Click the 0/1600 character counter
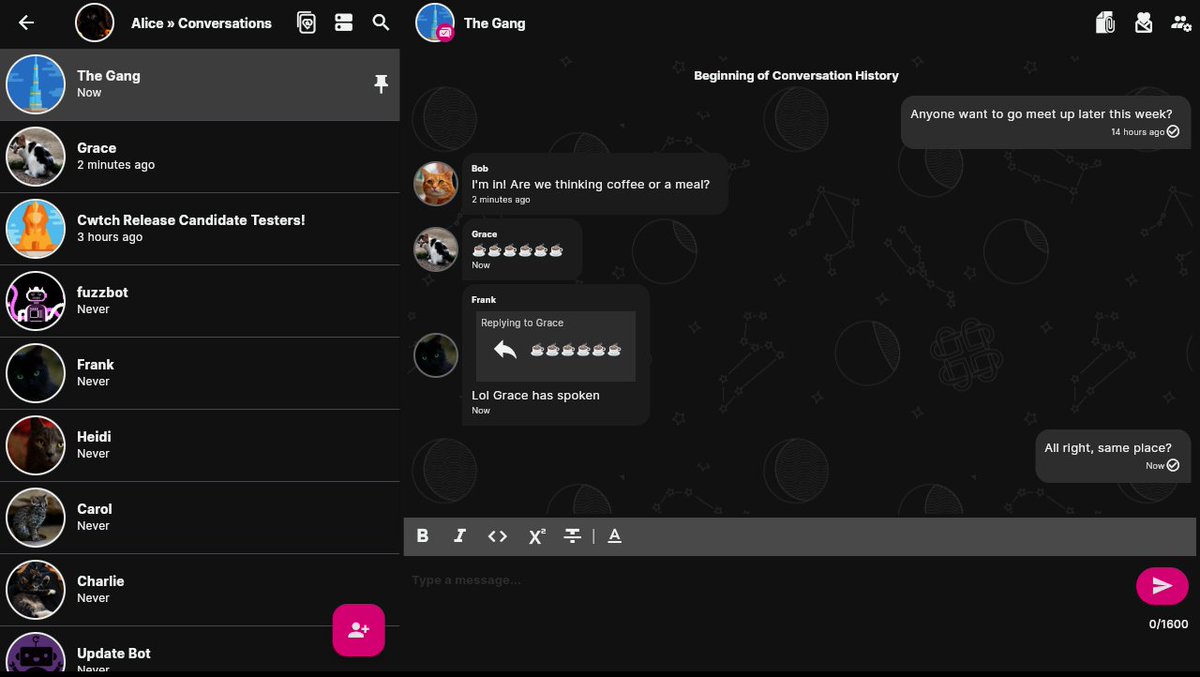The image size is (1200, 677). 1168,624
